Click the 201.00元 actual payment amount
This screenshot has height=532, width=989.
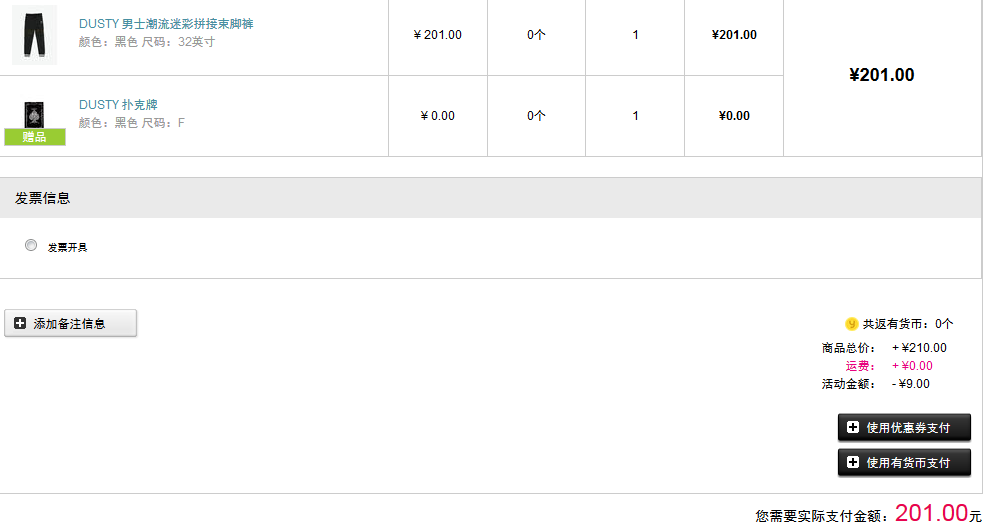tap(938, 513)
